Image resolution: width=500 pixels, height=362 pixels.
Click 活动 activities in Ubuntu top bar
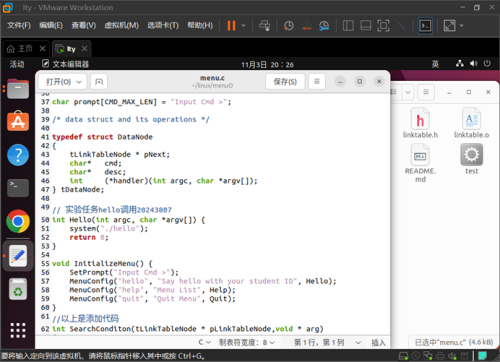click(x=17, y=64)
